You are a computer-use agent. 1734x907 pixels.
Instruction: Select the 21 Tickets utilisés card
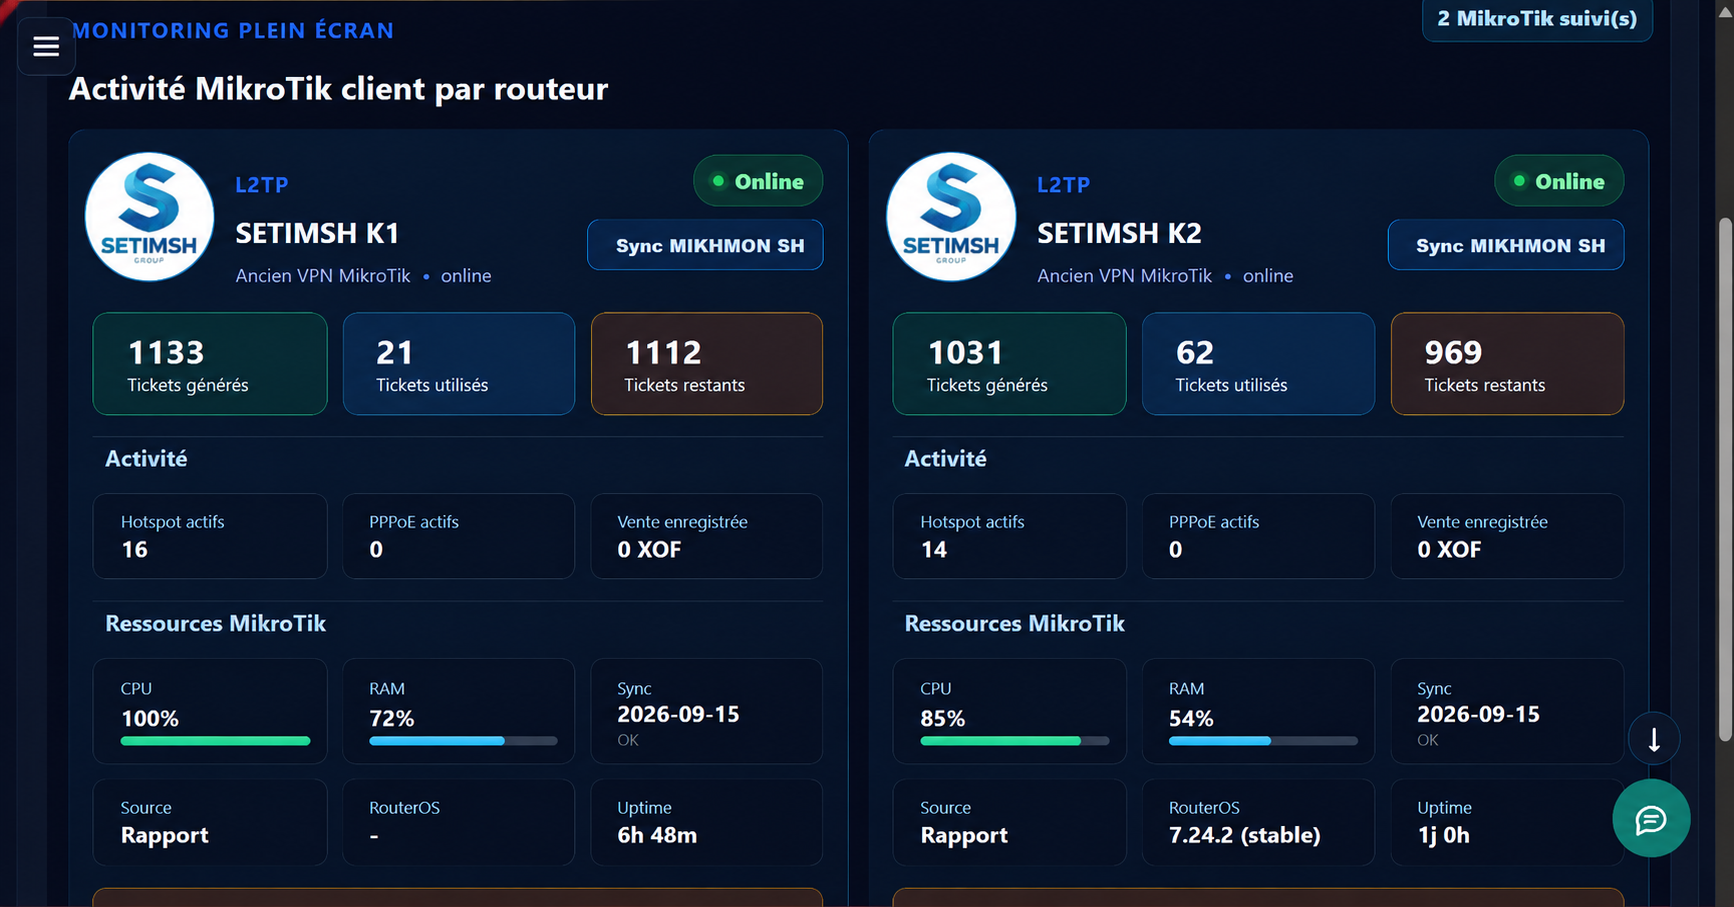coord(459,364)
